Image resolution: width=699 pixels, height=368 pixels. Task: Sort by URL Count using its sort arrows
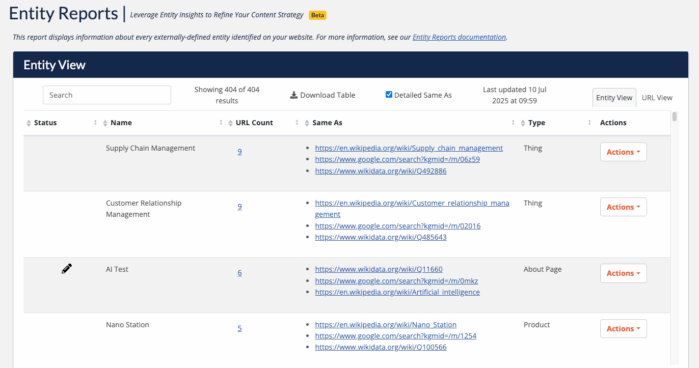(x=230, y=123)
